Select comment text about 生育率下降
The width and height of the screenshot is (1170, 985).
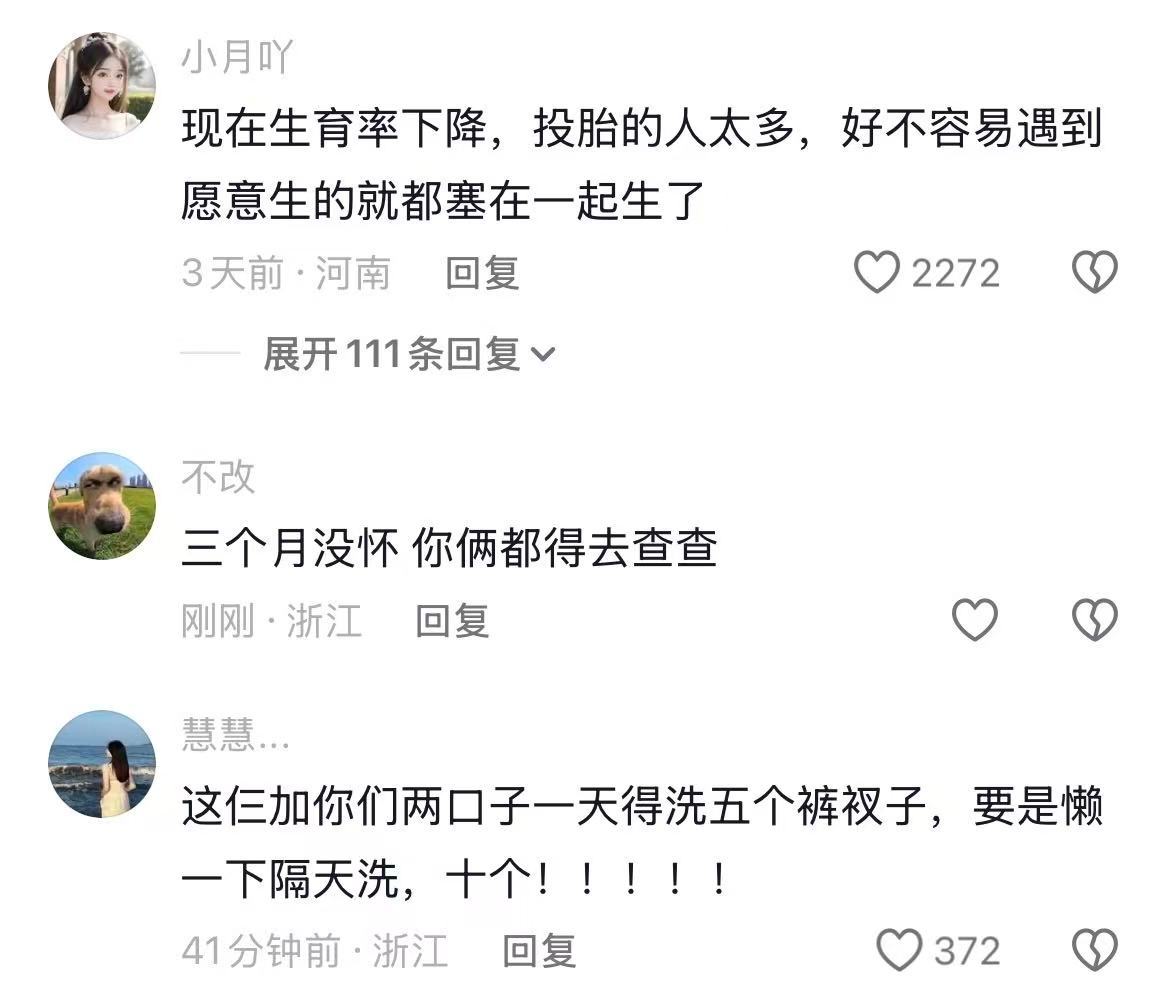click(x=642, y=164)
